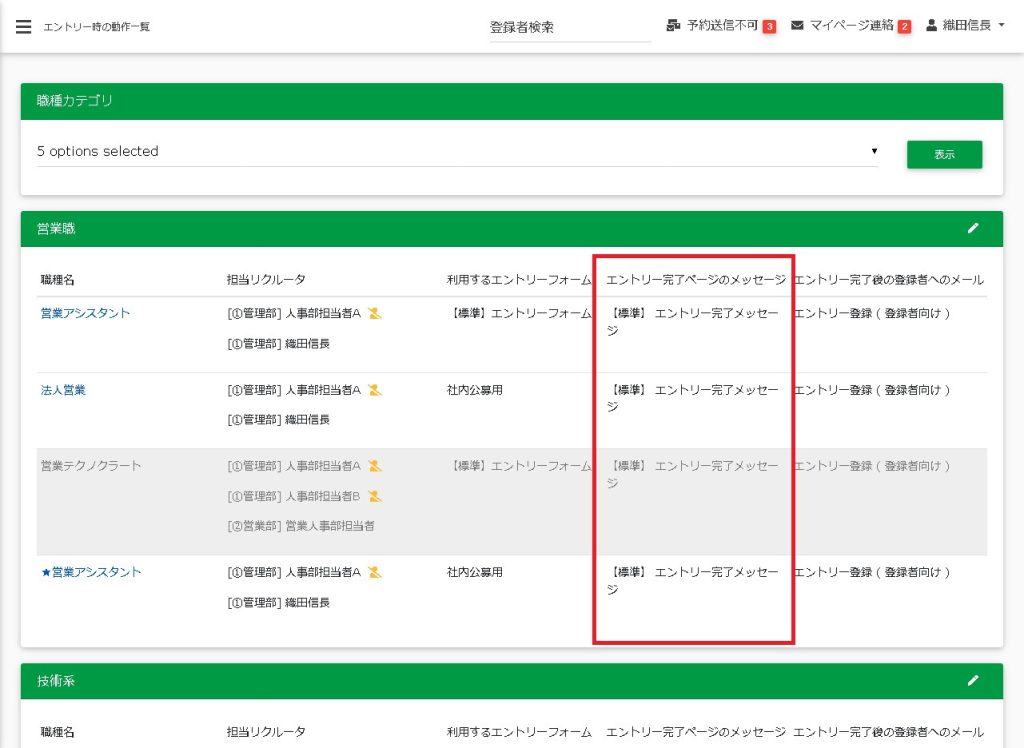
Task: Click notification-off icon beside 人事部担当者B
Action: tap(375, 496)
